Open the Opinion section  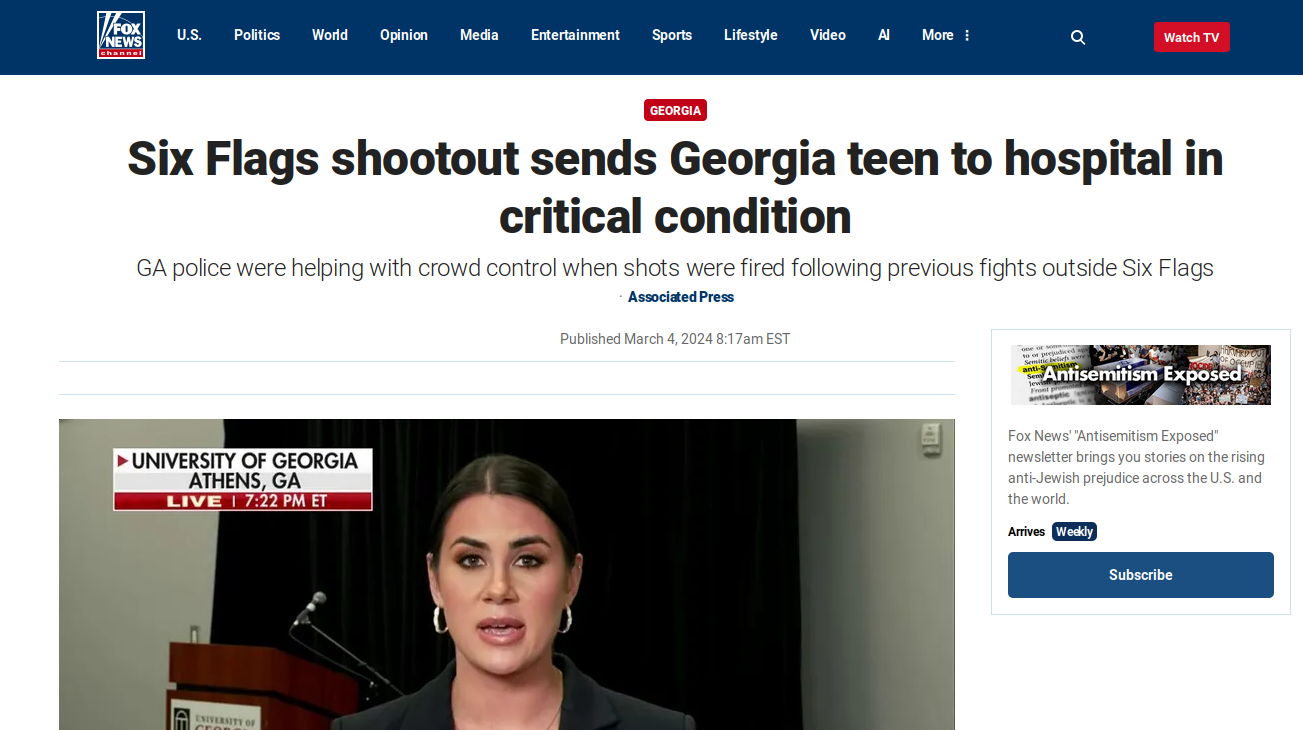[404, 35]
